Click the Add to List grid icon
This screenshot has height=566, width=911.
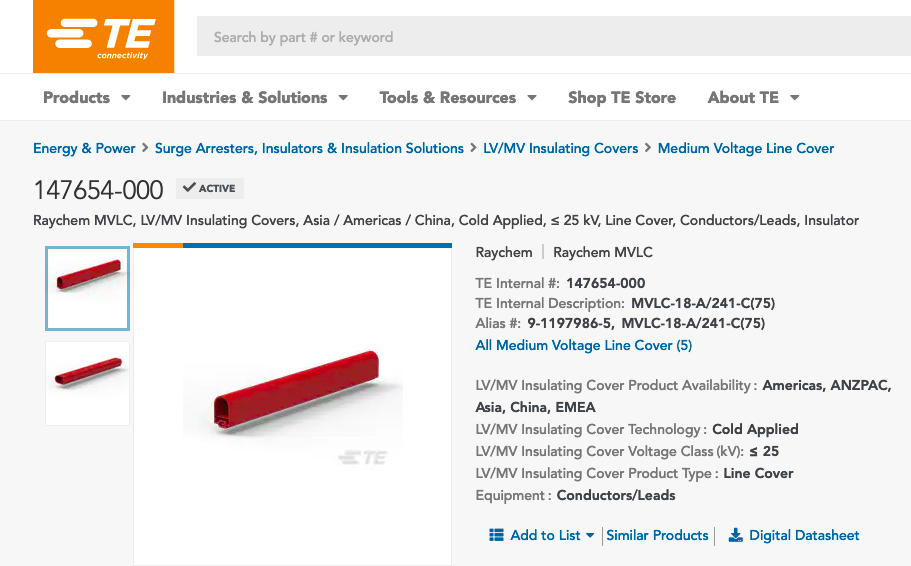coord(496,535)
